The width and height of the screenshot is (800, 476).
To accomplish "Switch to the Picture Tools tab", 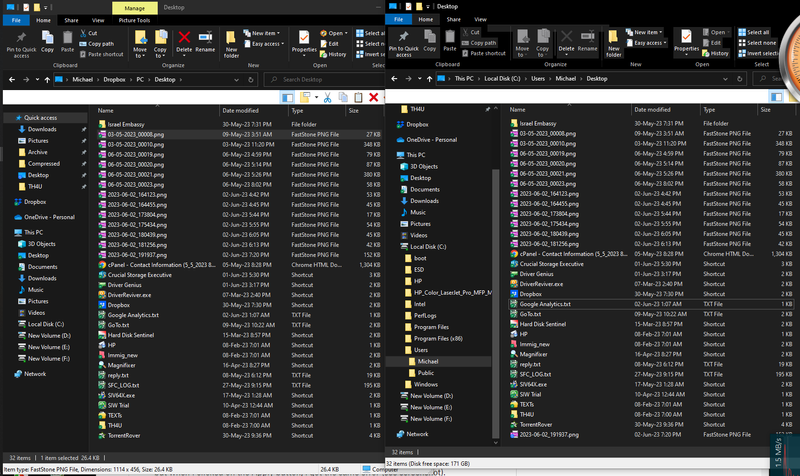I will (x=134, y=19).
